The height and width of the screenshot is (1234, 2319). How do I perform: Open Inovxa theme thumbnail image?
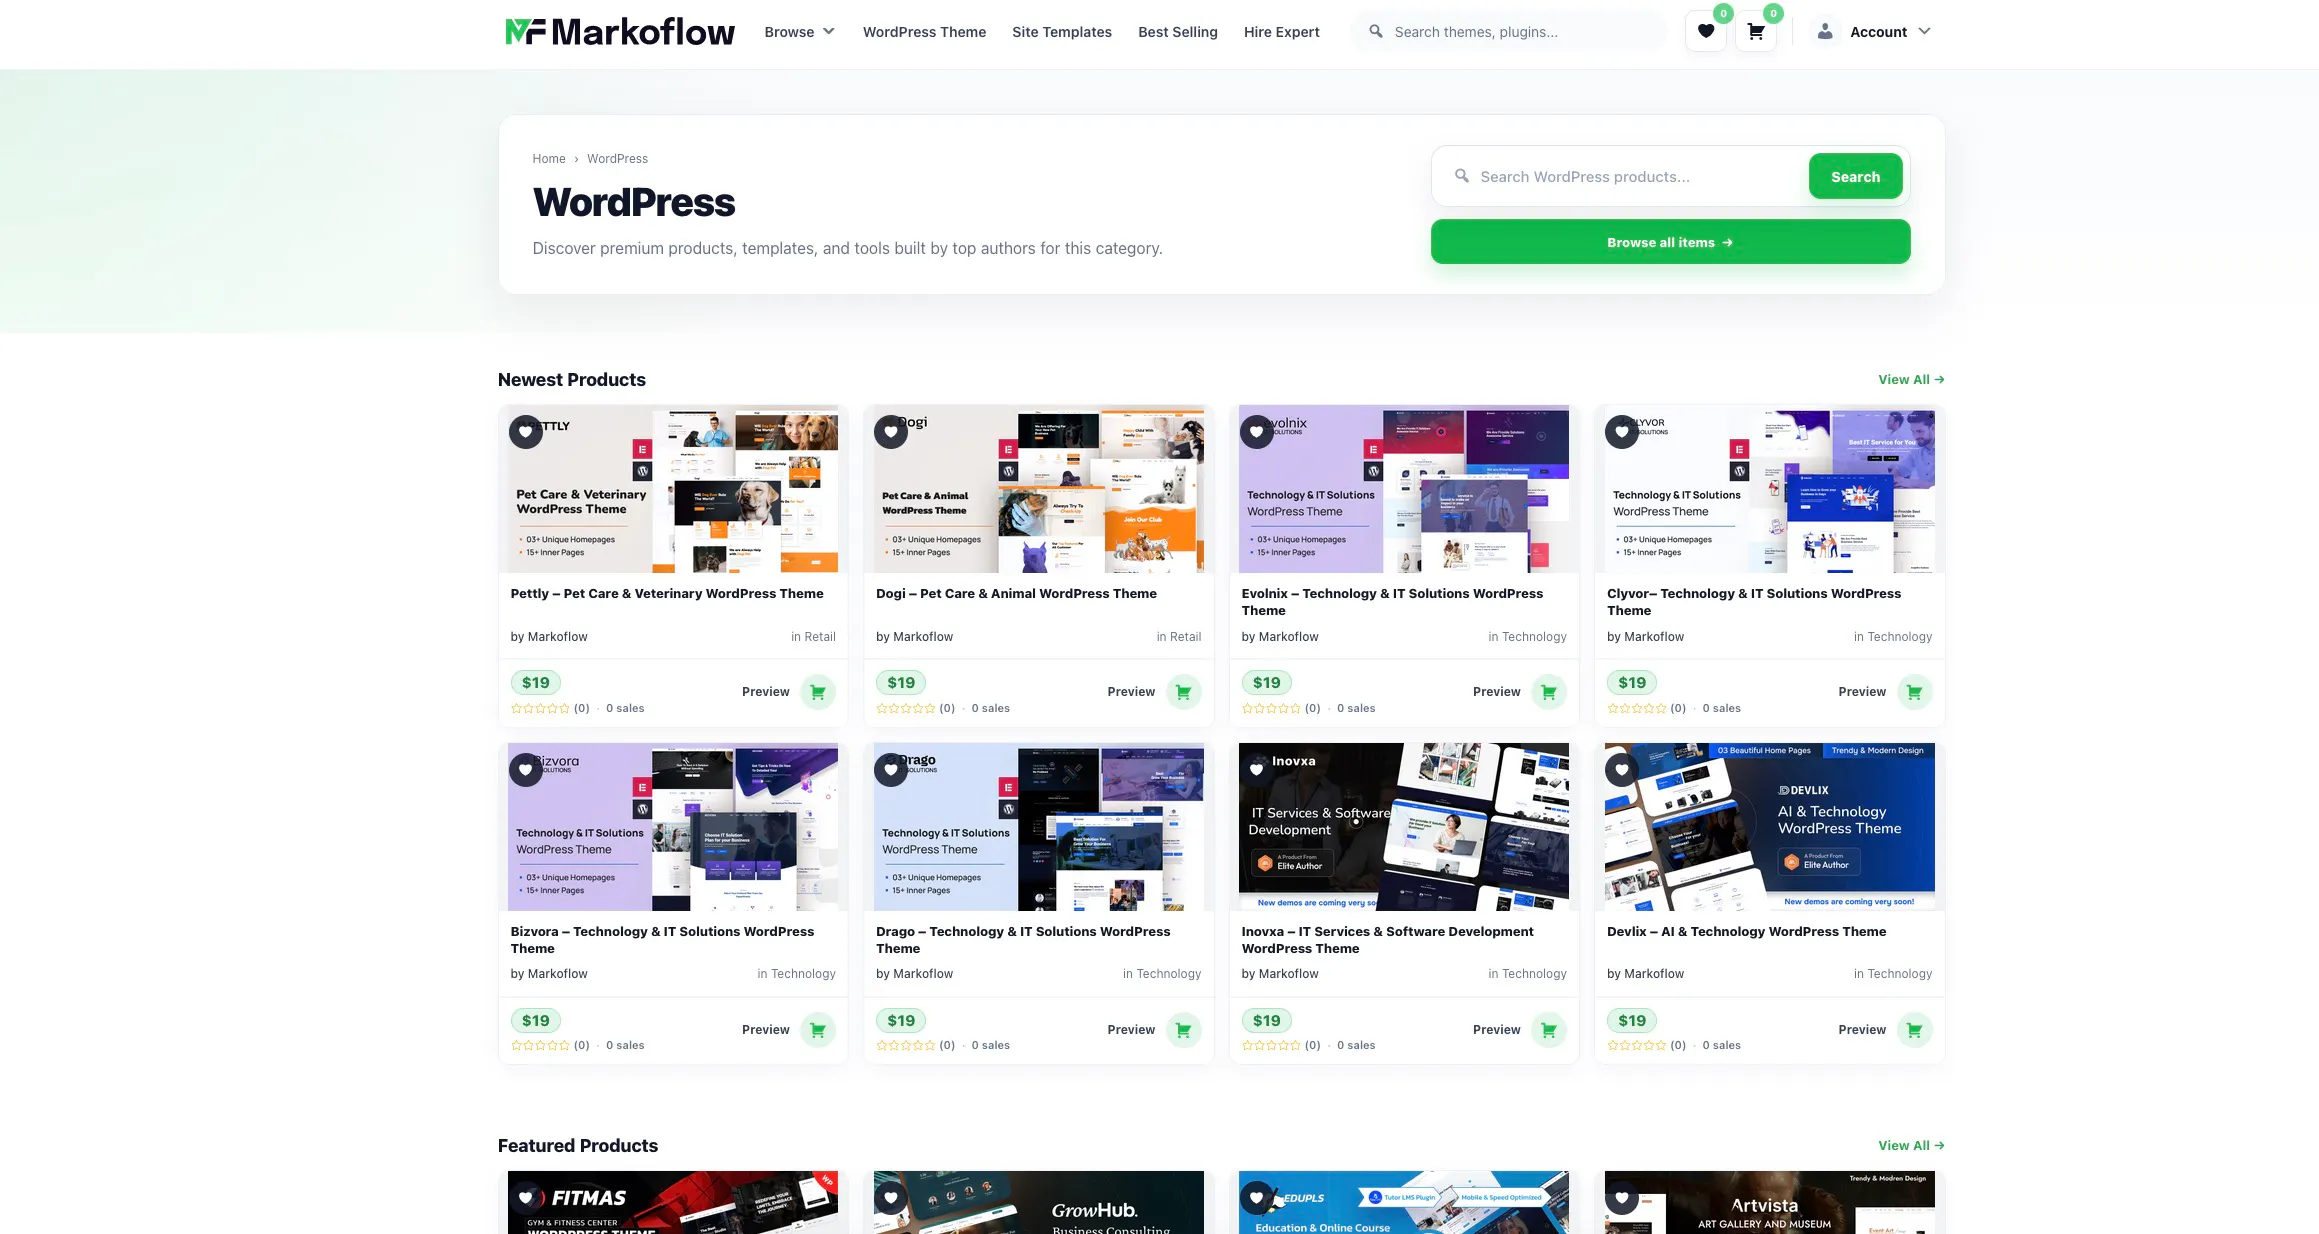click(1404, 827)
